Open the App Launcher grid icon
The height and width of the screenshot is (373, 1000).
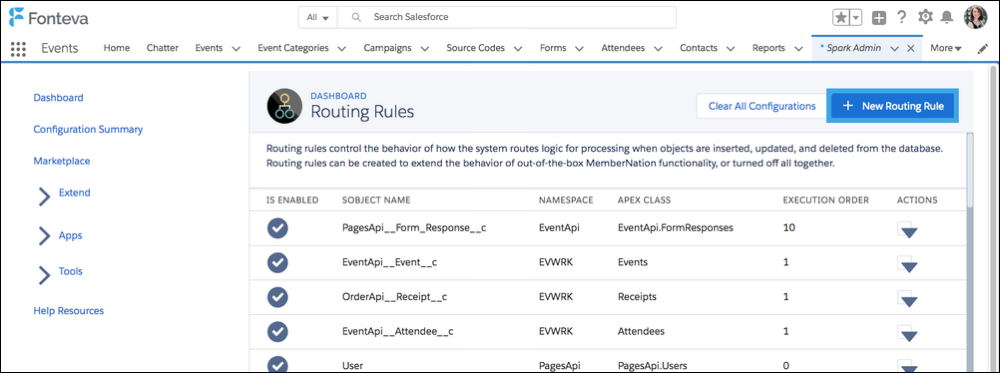[x=18, y=48]
